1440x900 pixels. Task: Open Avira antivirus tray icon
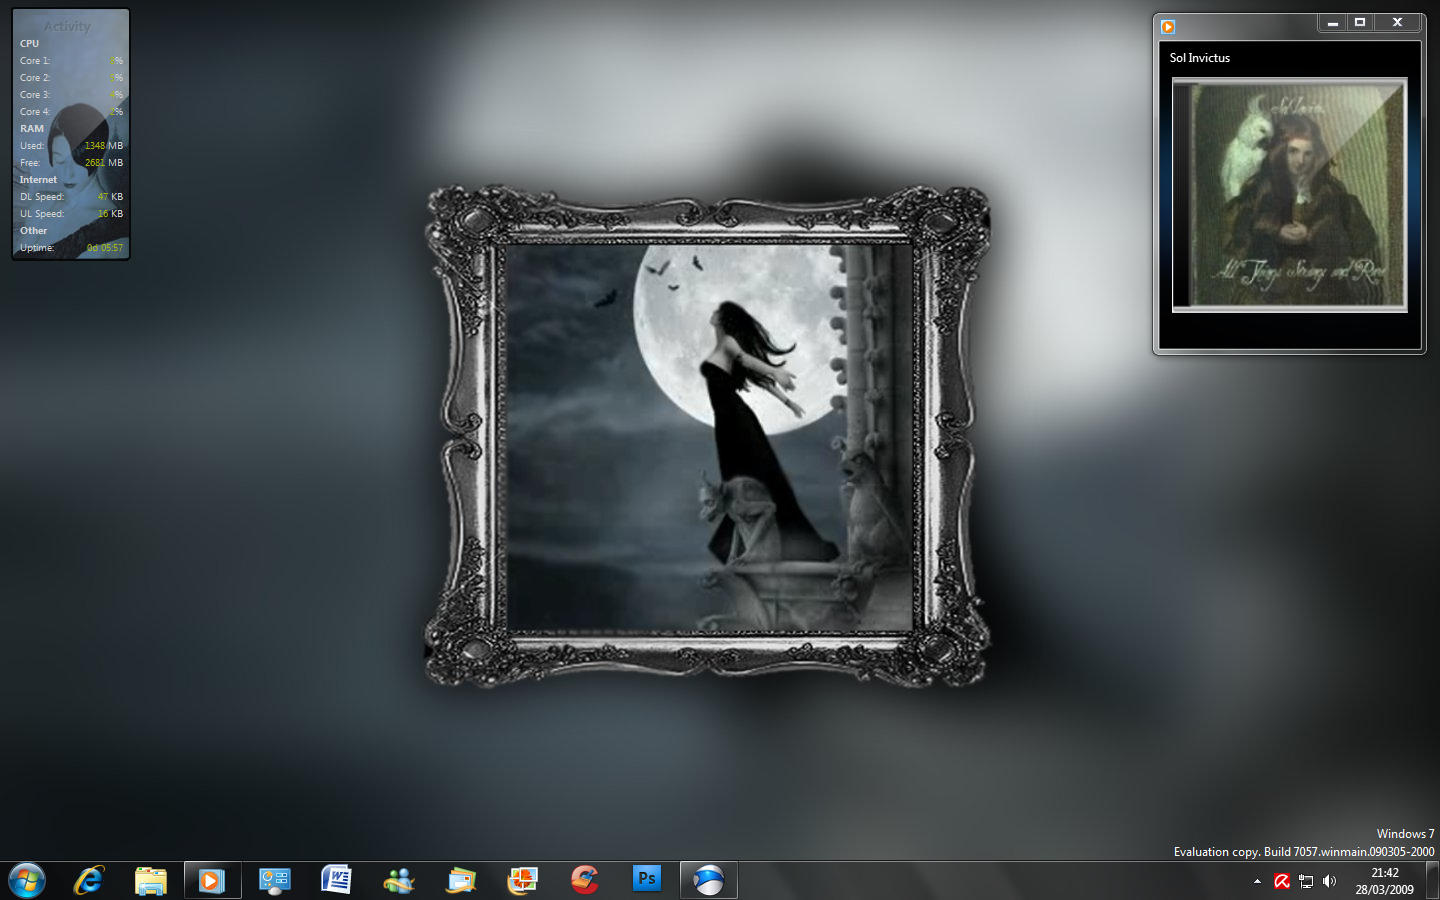coord(1282,881)
